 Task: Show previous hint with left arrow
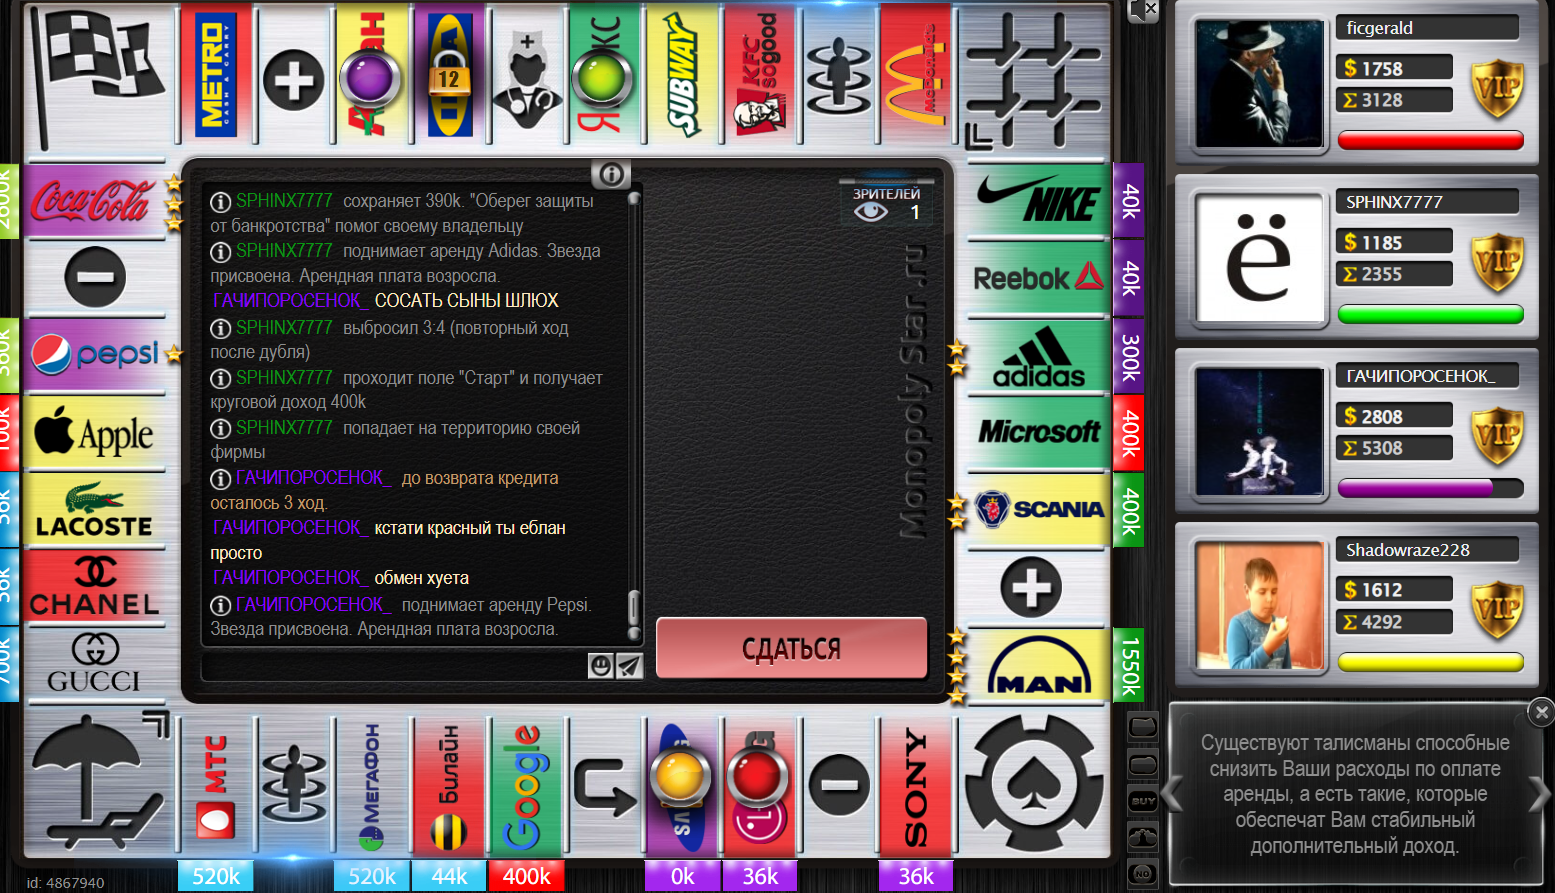(1173, 794)
